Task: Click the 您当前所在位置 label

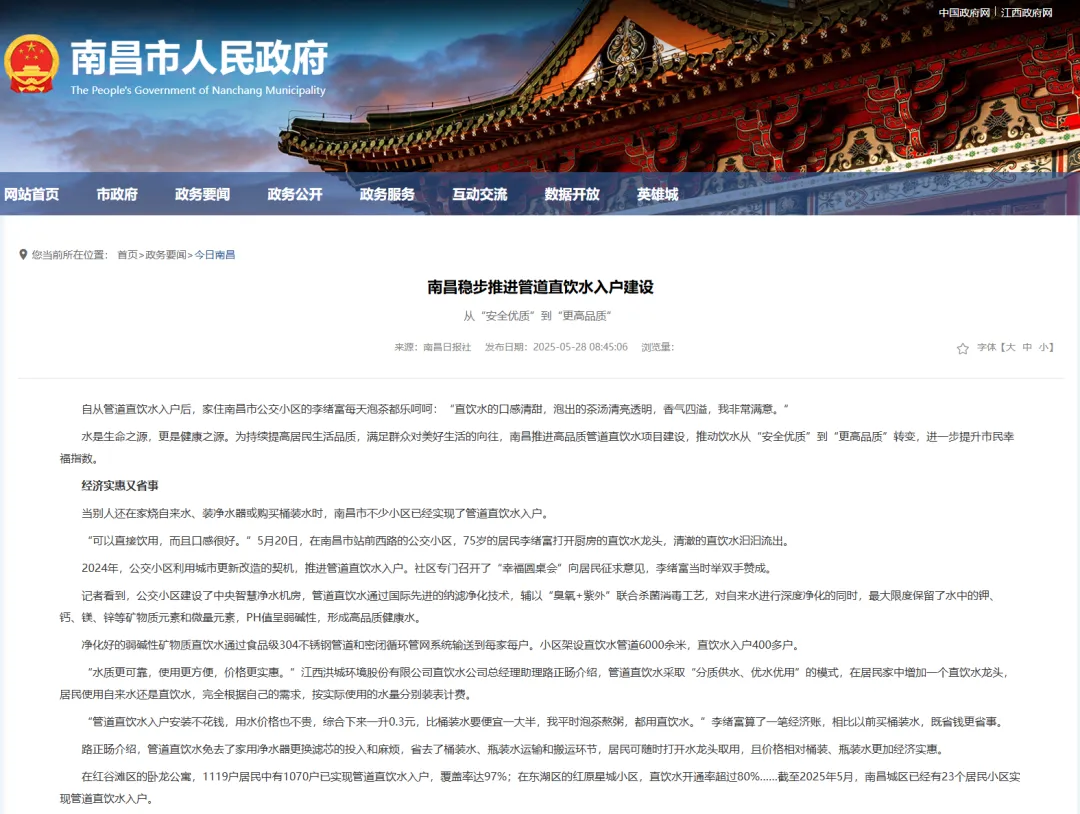Action: tap(70, 255)
